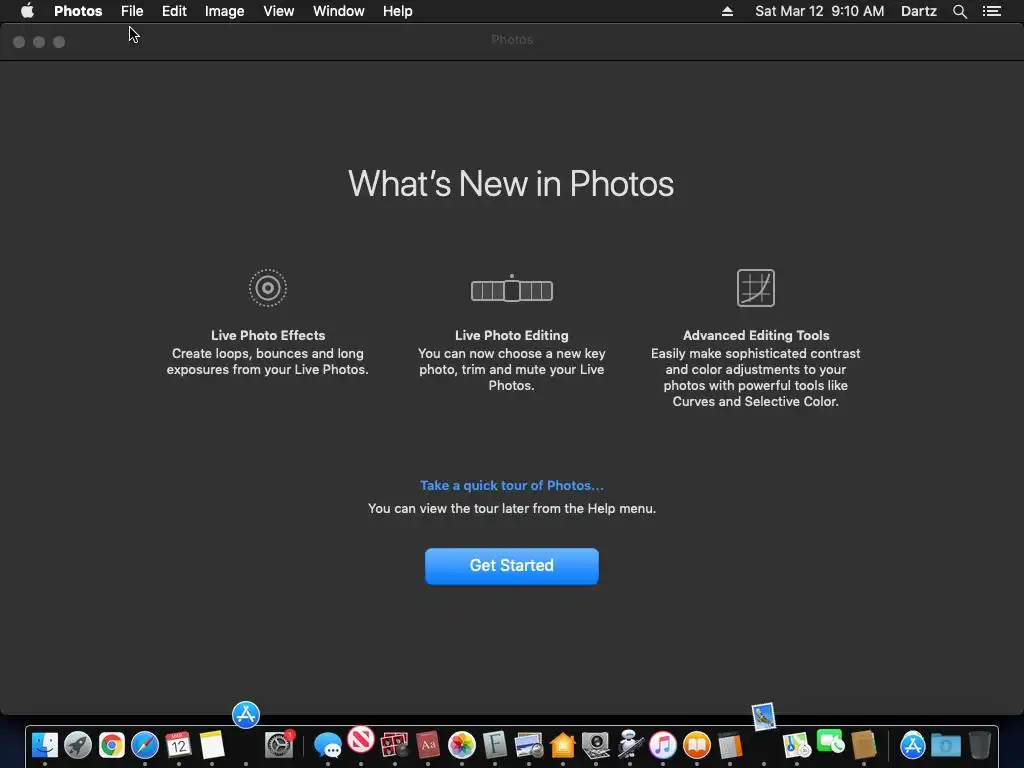Open the Help menu

397,11
